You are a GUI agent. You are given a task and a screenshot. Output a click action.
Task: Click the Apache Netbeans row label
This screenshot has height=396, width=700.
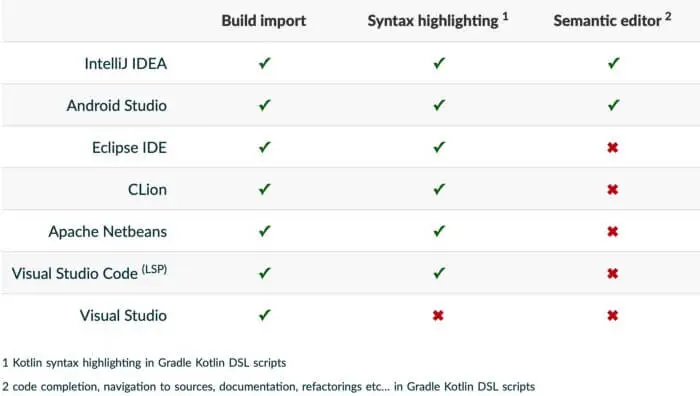point(108,232)
